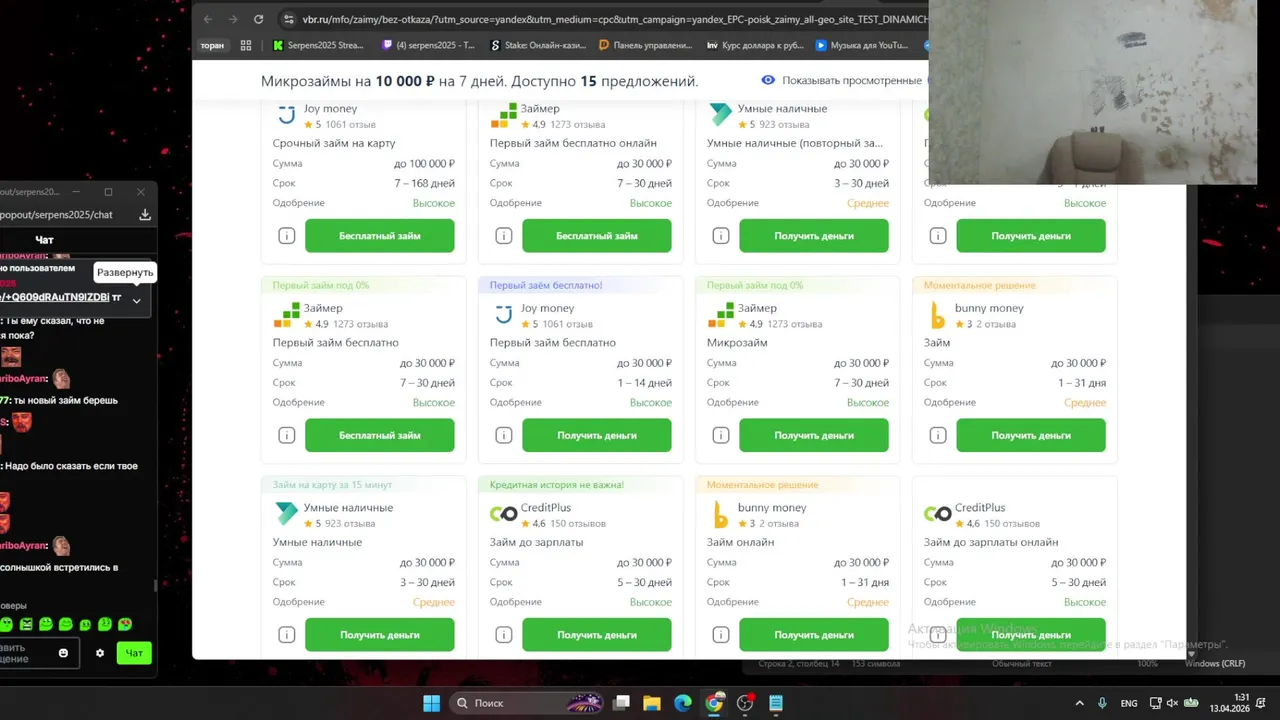This screenshot has height=720, width=1280.
Task: Open info icon on Срочный займ на карту card
Action: point(287,236)
